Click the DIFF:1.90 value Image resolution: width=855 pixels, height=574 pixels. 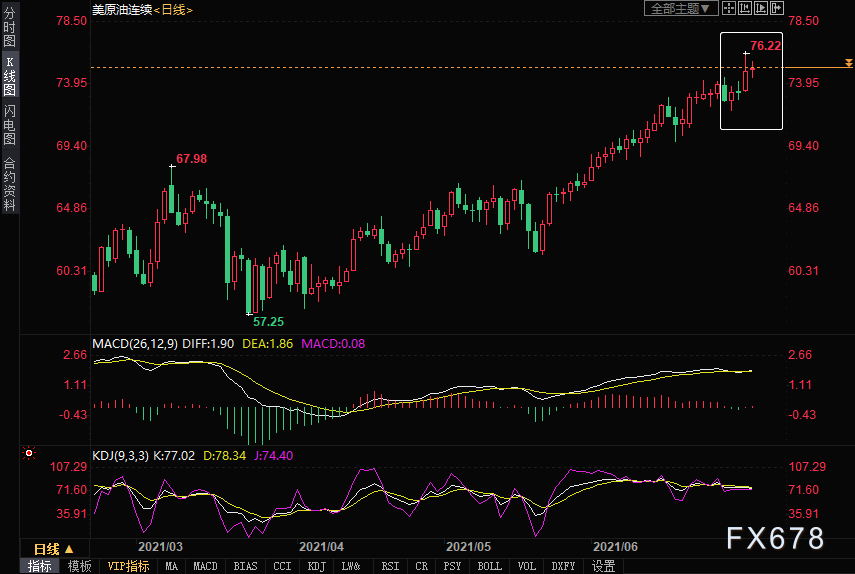tap(208, 344)
